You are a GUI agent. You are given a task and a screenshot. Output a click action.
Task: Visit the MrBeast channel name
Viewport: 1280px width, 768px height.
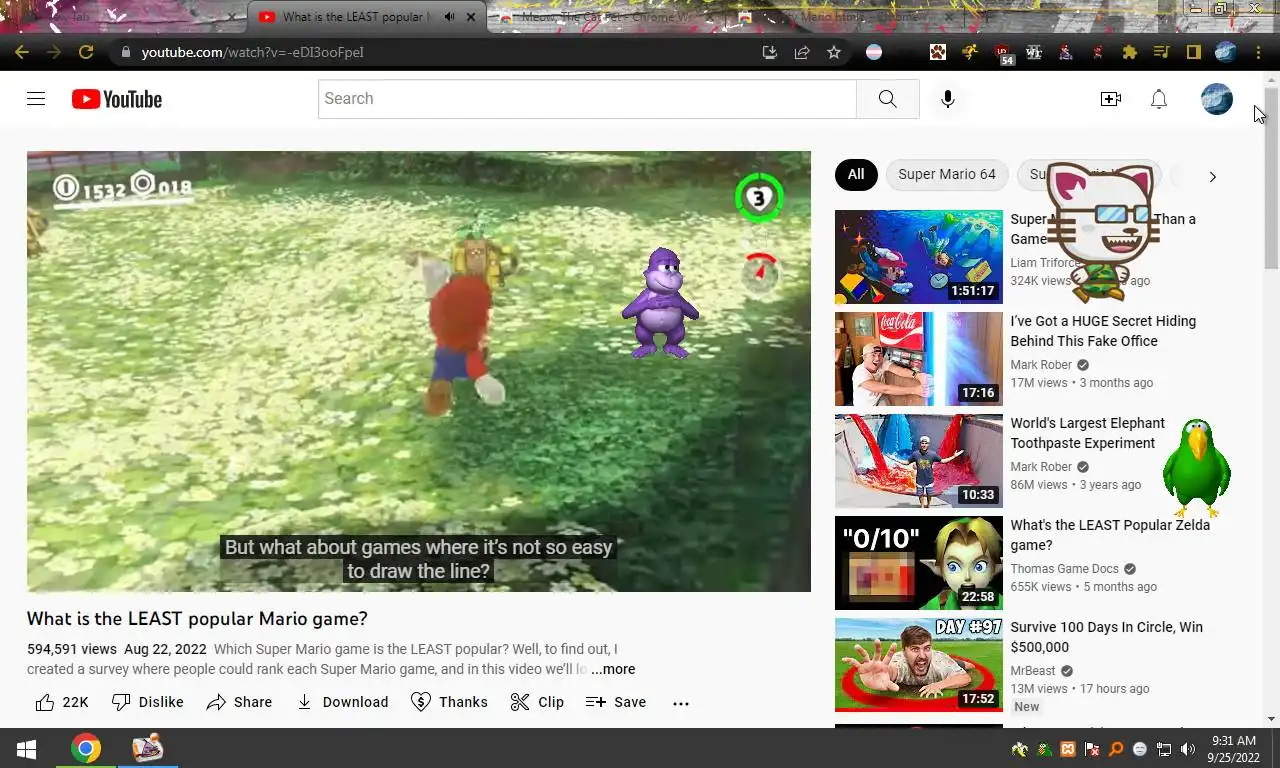point(1032,671)
